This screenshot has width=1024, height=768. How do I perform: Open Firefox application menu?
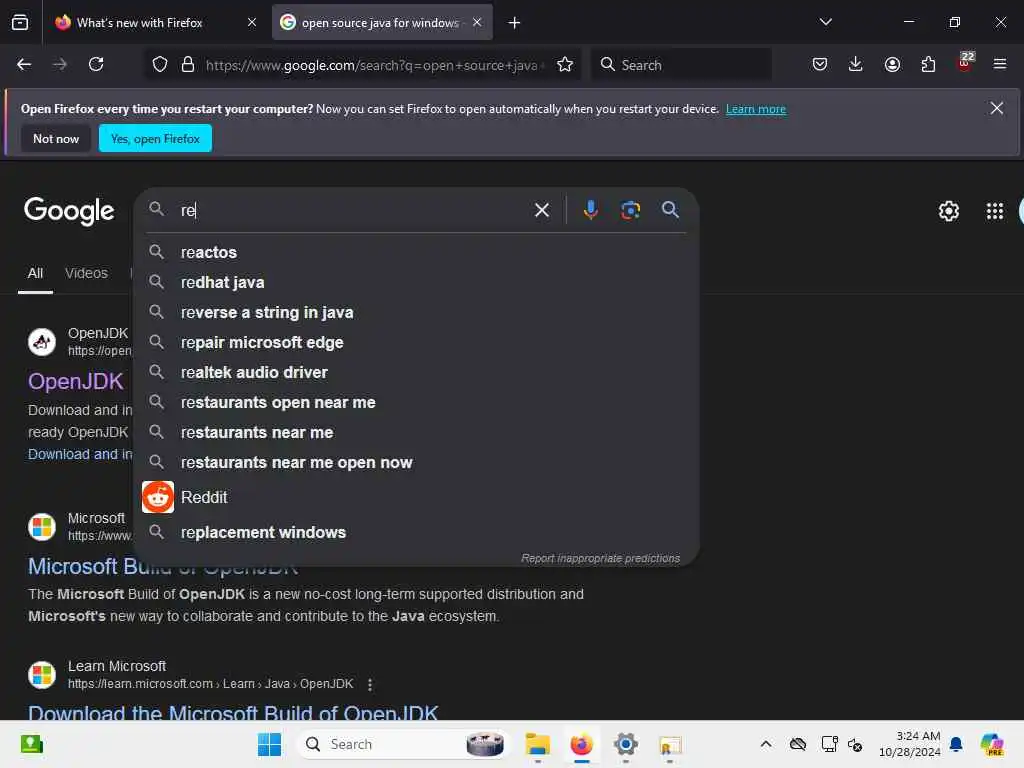point(1000,65)
